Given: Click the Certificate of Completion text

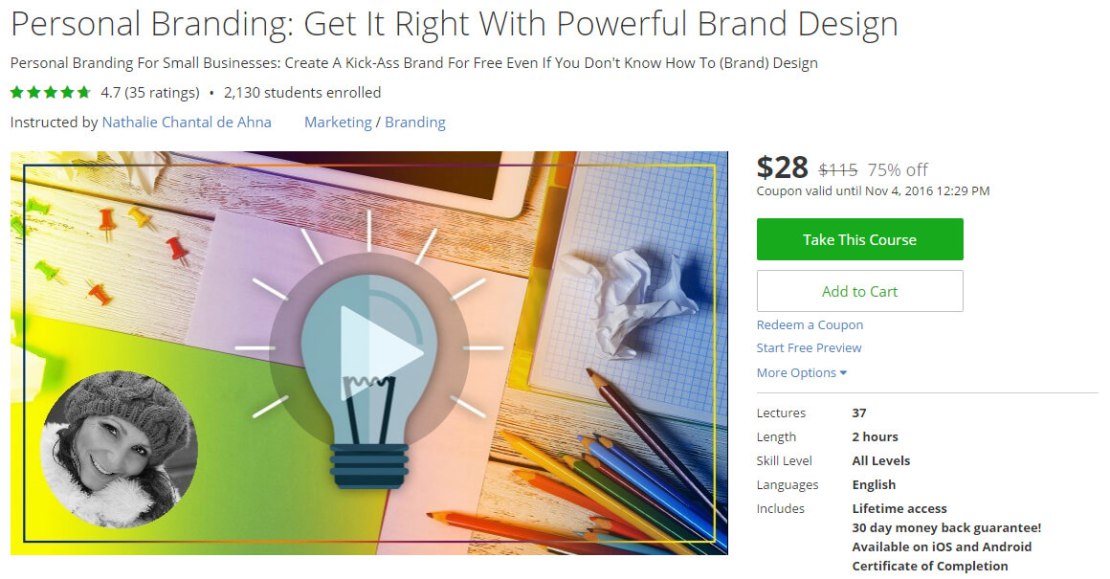Looking at the screenshot, I should (x=929, y=566).
